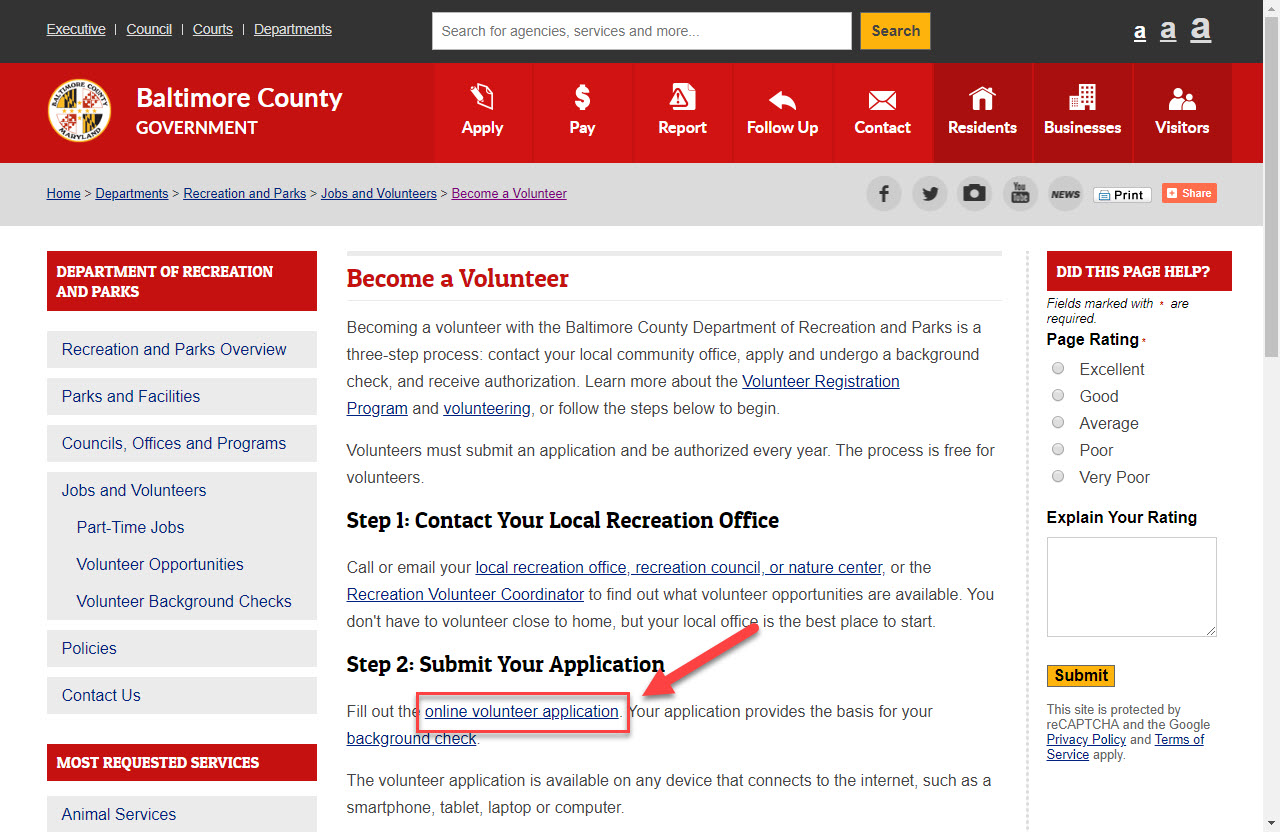Open the Facebook share icon
Screen dimensions: 1280x832
(x=884, y=193)
